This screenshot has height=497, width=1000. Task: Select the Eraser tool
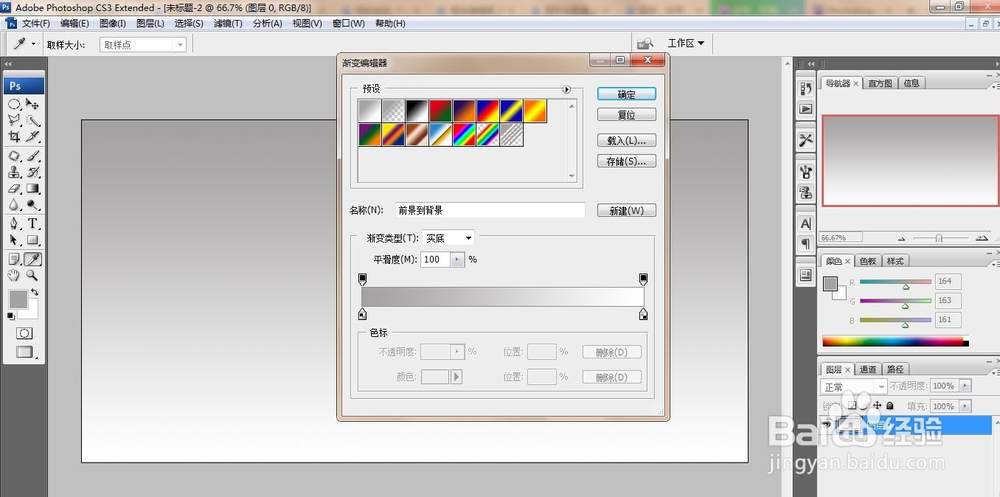coord(14,189)
